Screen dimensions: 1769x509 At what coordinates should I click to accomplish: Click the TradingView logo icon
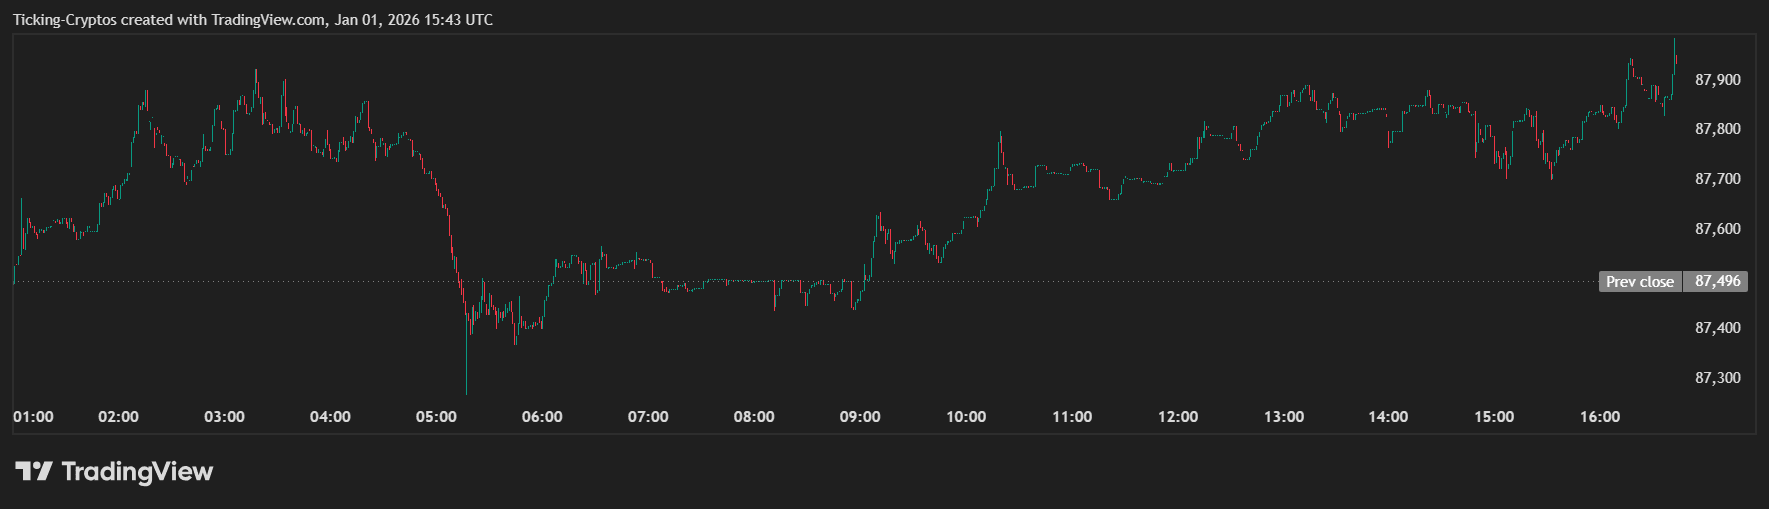click(x=33, y=471)
